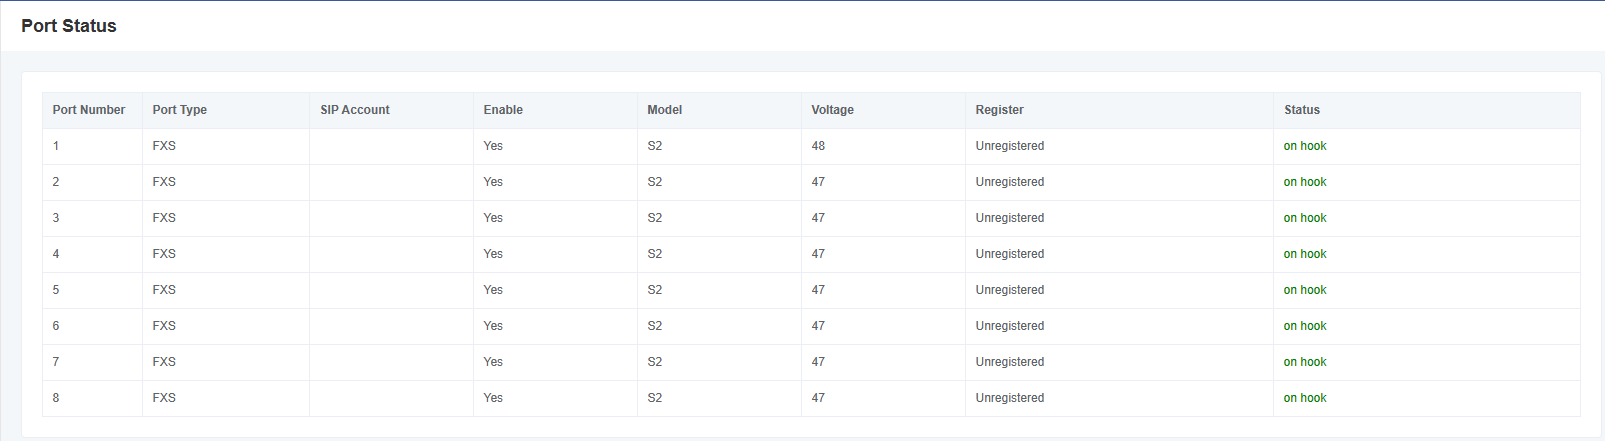Click Unregistered status for port 1
Image resolution: width=1605 pixels, height=441 pixels.
pyautogui.click(x=1010, y=146)
